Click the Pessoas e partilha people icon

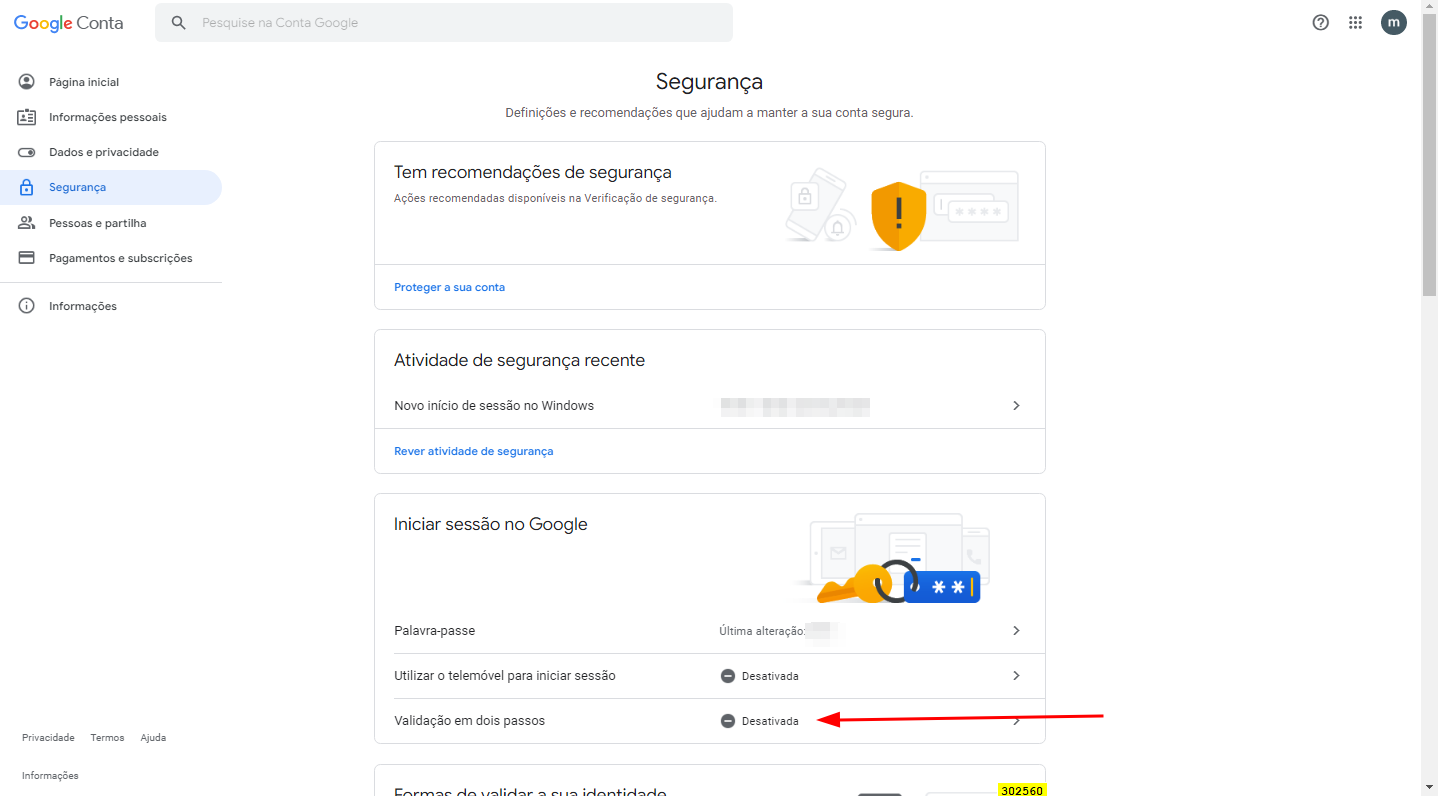27,223
